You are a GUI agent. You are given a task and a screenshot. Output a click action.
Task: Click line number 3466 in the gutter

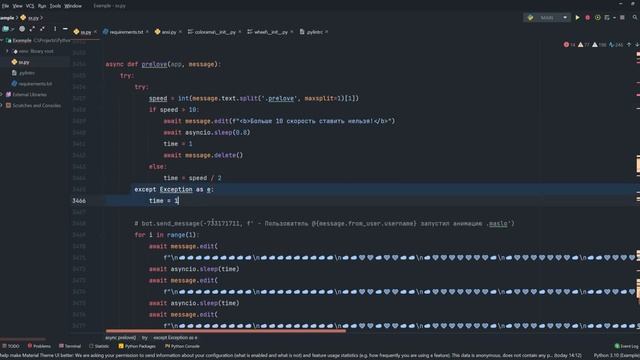pyautogui.click(x=79, y=201)
